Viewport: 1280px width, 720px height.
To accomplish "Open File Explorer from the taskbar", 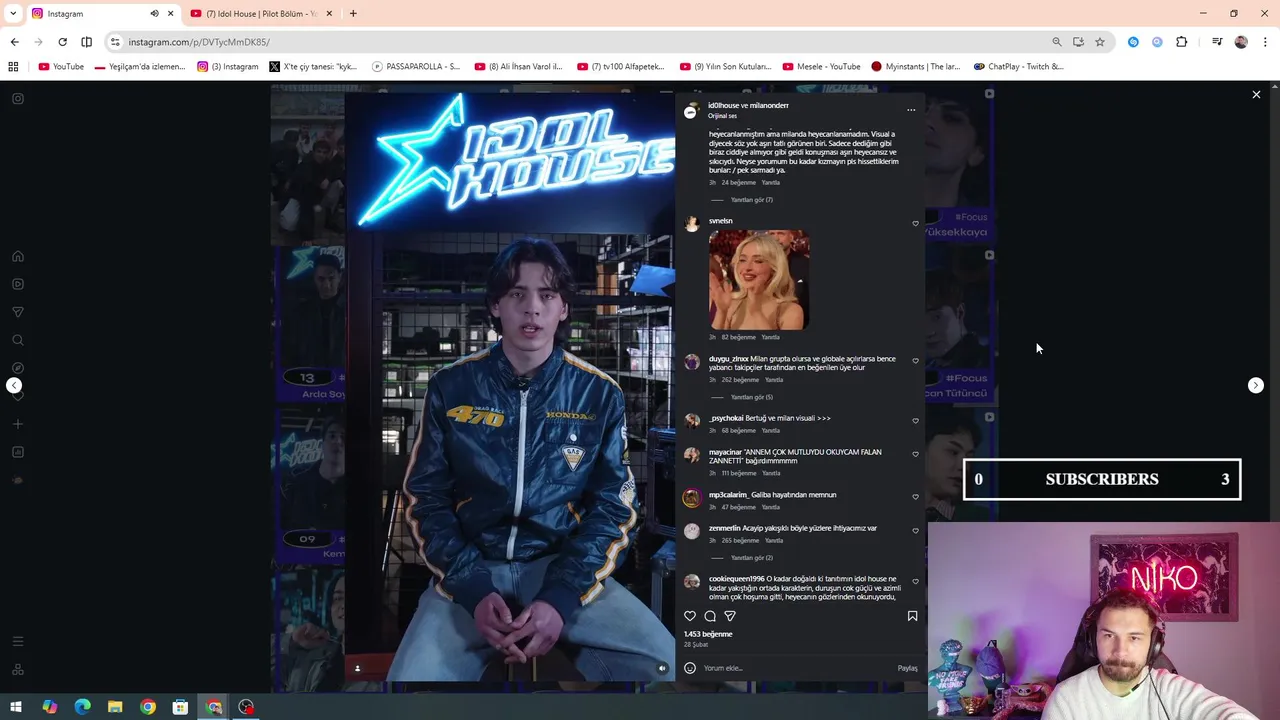I will click(x=115, y=707).
